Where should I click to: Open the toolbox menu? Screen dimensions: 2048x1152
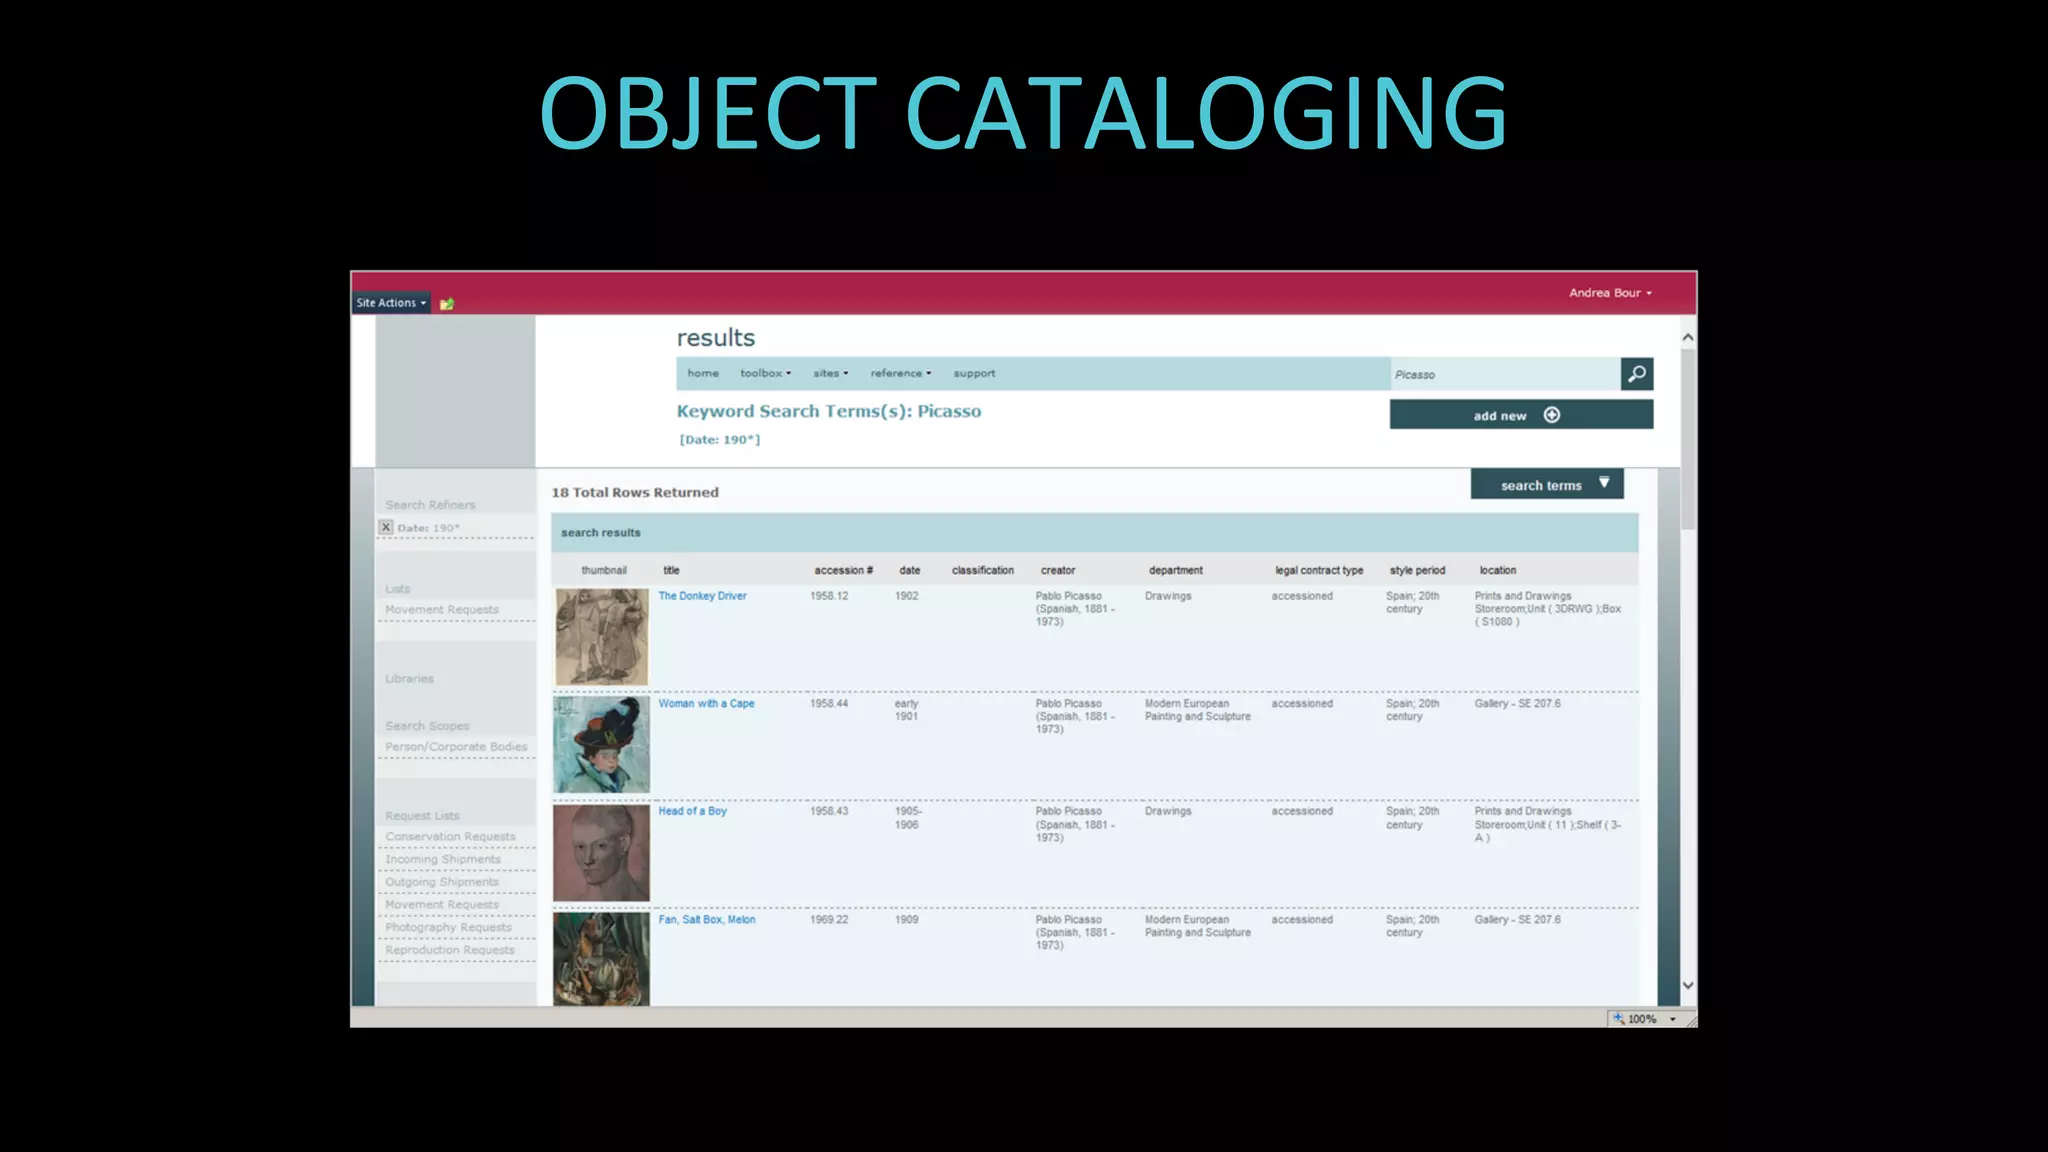click(765, 373)
